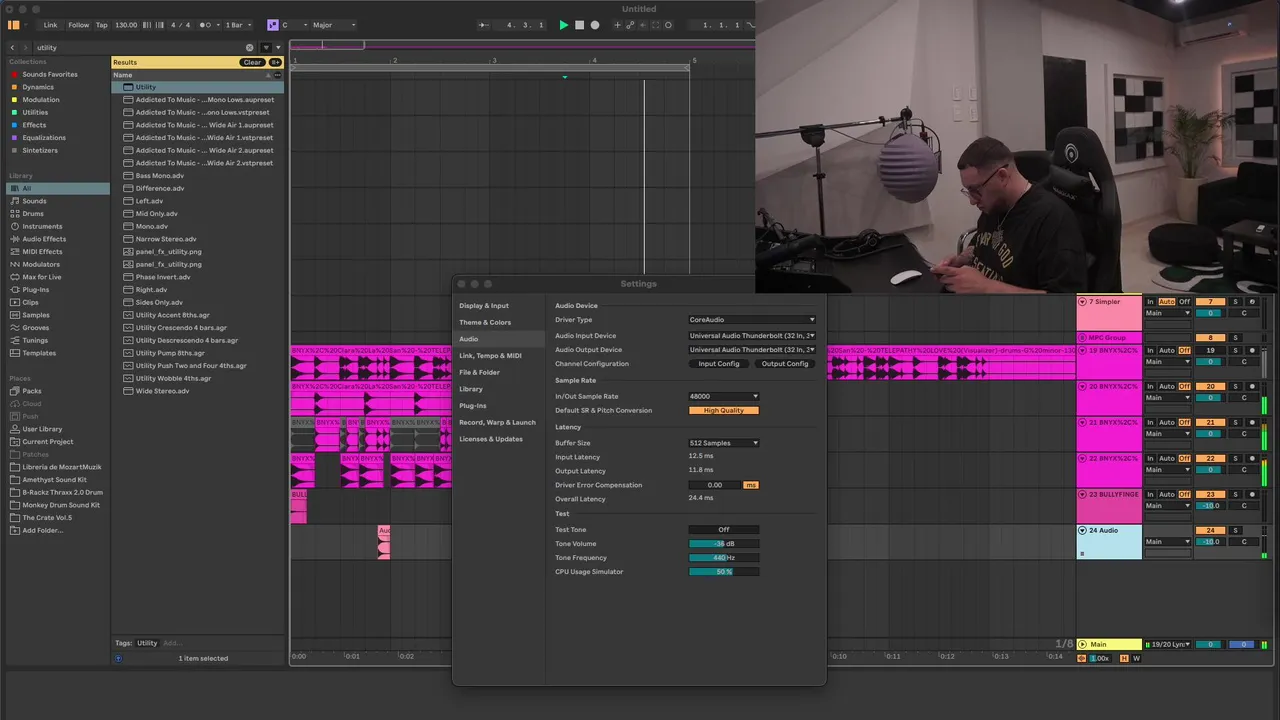Open Instruments library category
Image resolution: width=1280 pixels, height=720 pixels.
(x=42, y=226)
